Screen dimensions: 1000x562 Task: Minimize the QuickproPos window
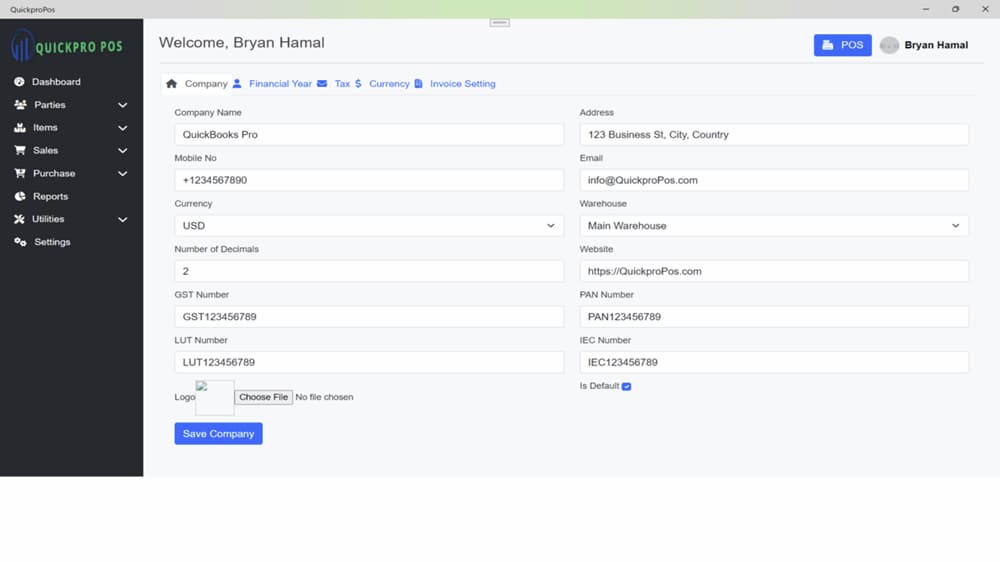925,9
